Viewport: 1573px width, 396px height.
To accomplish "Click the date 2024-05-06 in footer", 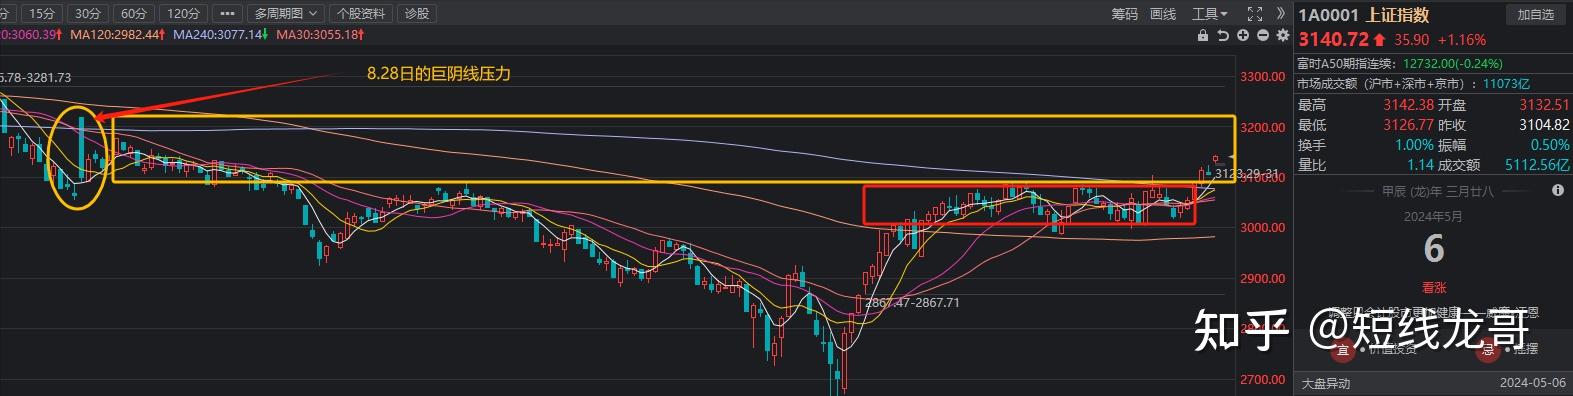I will click(1533, 384).
